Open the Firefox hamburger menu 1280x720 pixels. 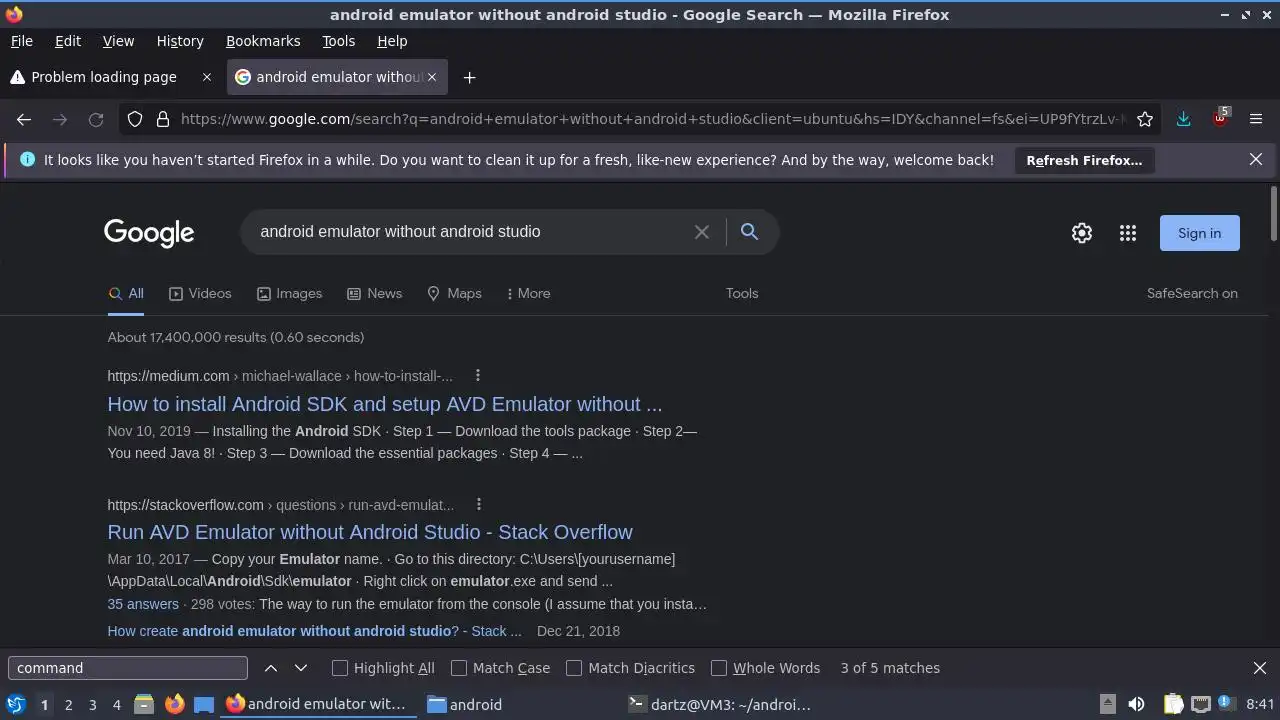[1256, 119]
